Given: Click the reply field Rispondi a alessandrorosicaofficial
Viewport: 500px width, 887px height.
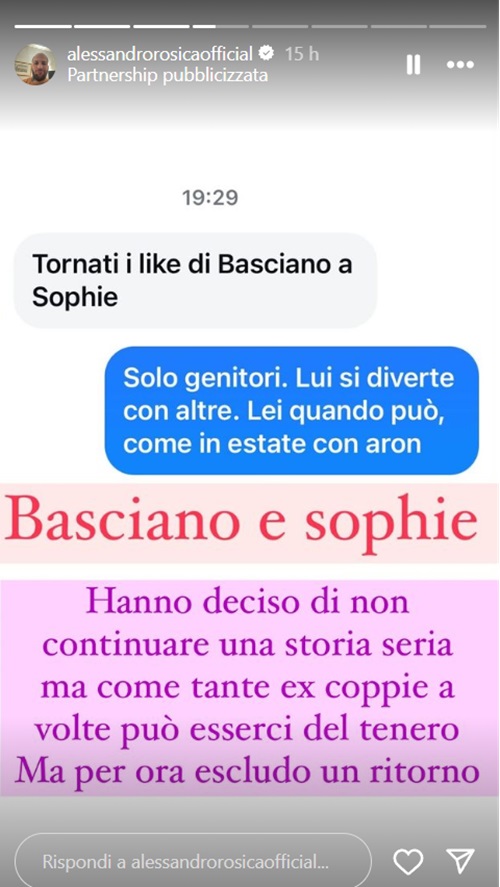Looking at the screenshot, I should pyautogui.click(x=193, y=863).
